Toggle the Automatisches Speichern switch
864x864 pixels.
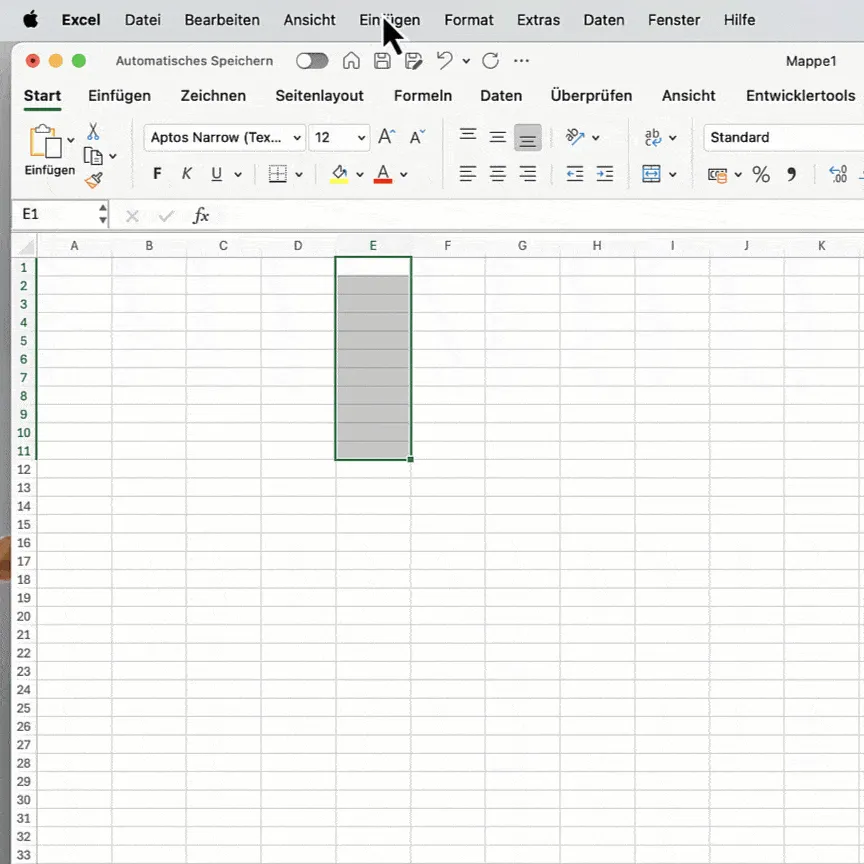[312, 61]
